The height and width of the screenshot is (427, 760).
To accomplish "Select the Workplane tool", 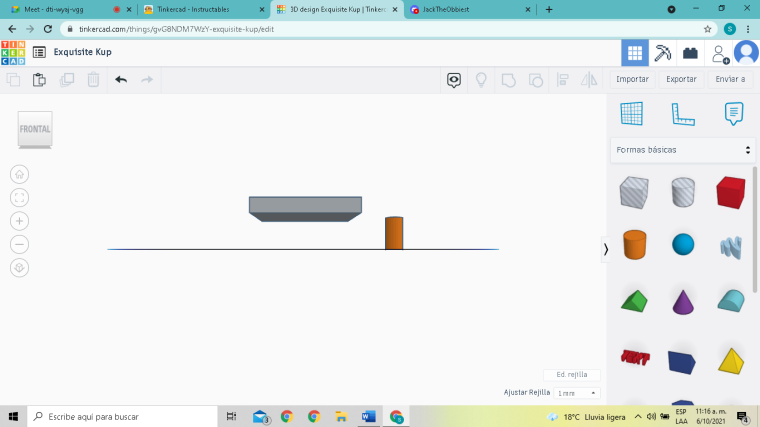I will click(632, 114).
